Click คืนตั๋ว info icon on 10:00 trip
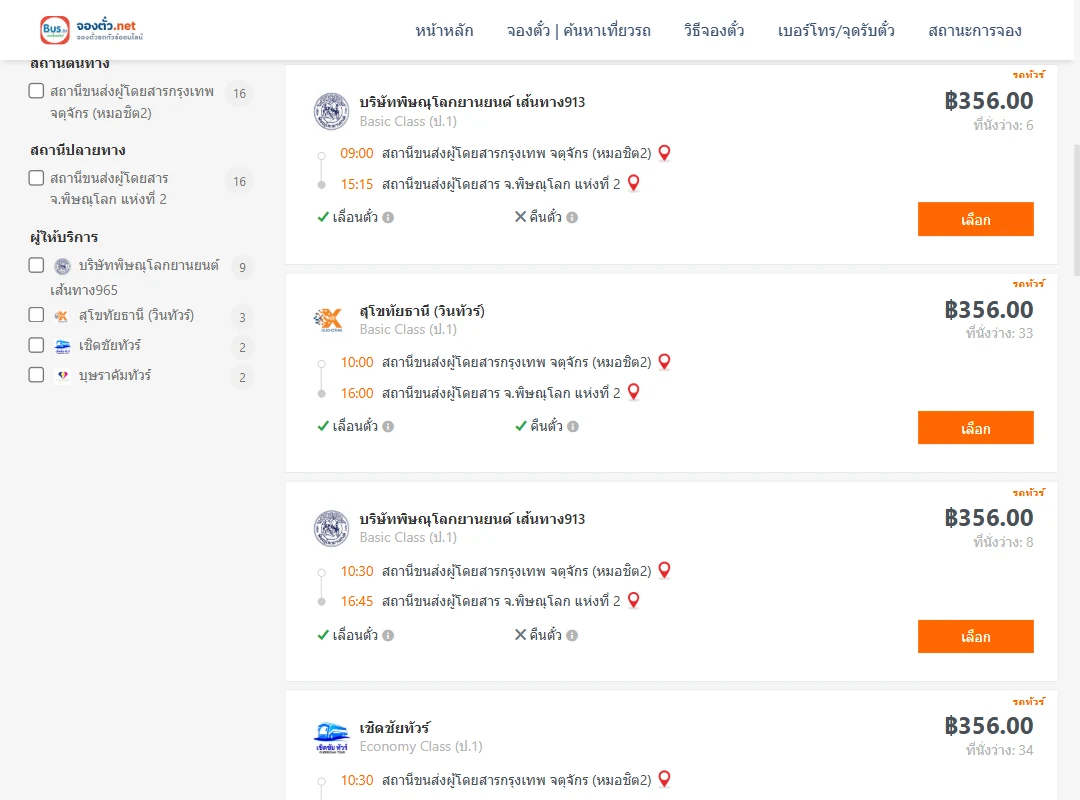 point(573,427)
